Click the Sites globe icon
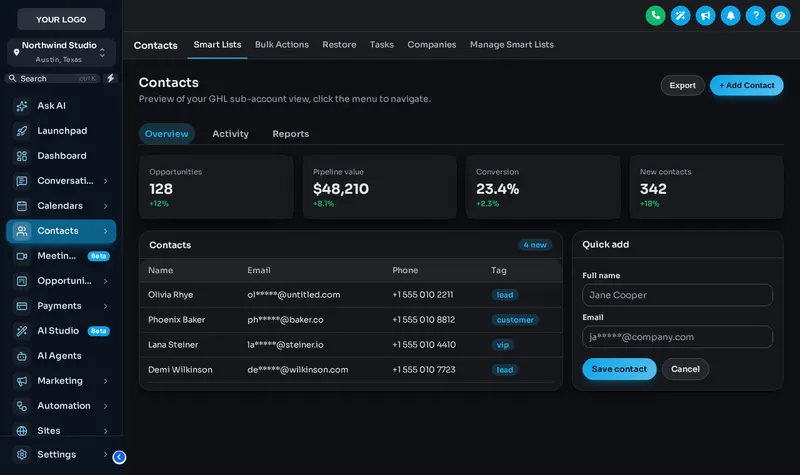Screen dimensions: 800x475 coord(22,431)
